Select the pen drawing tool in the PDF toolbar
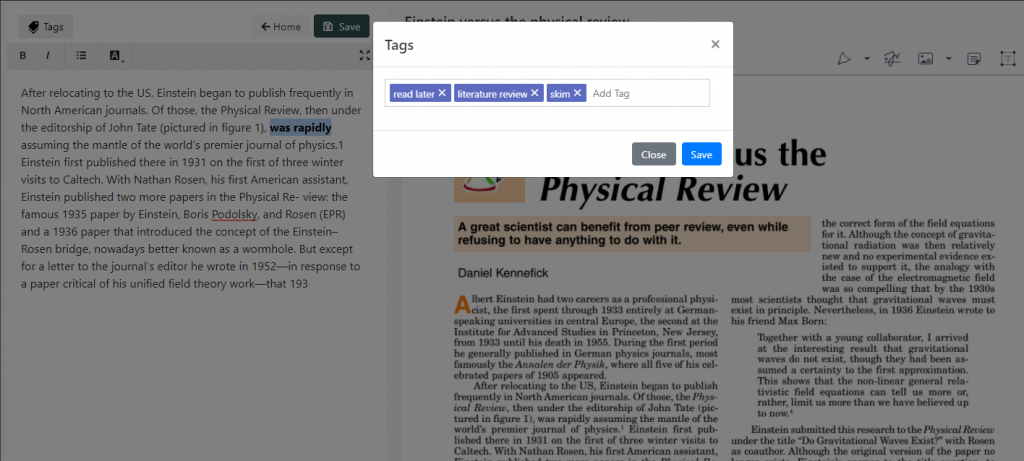Viewport: 1024px width, 461px height. click(x=844, y=59)
